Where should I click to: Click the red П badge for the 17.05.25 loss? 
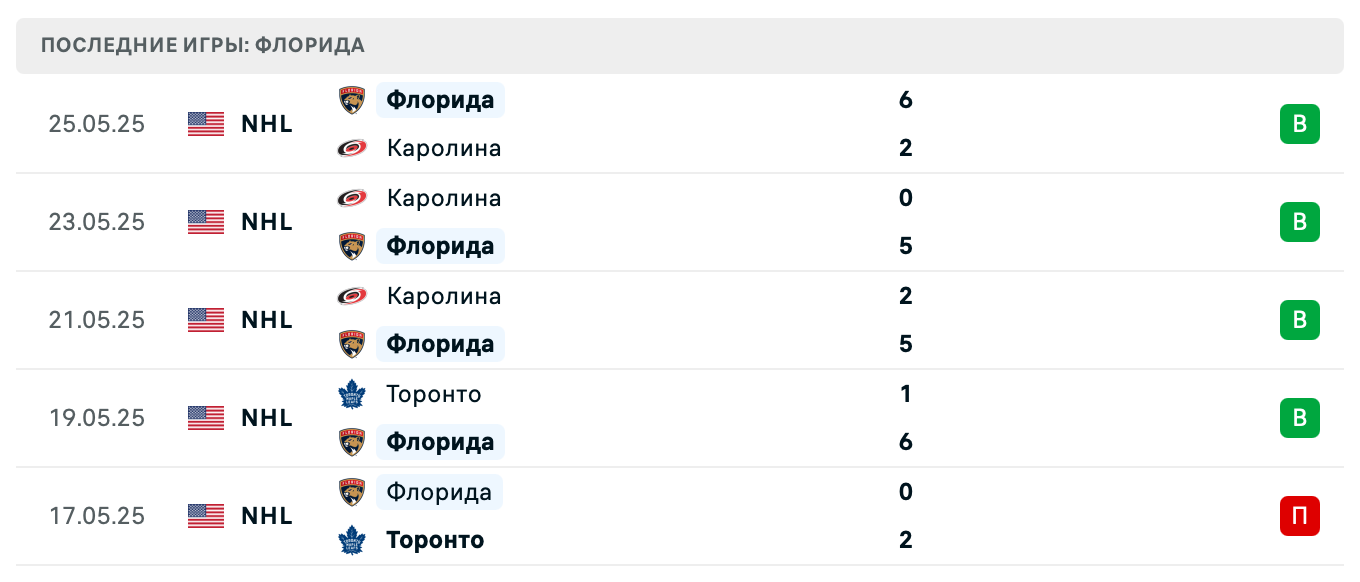click(1299, 516)
